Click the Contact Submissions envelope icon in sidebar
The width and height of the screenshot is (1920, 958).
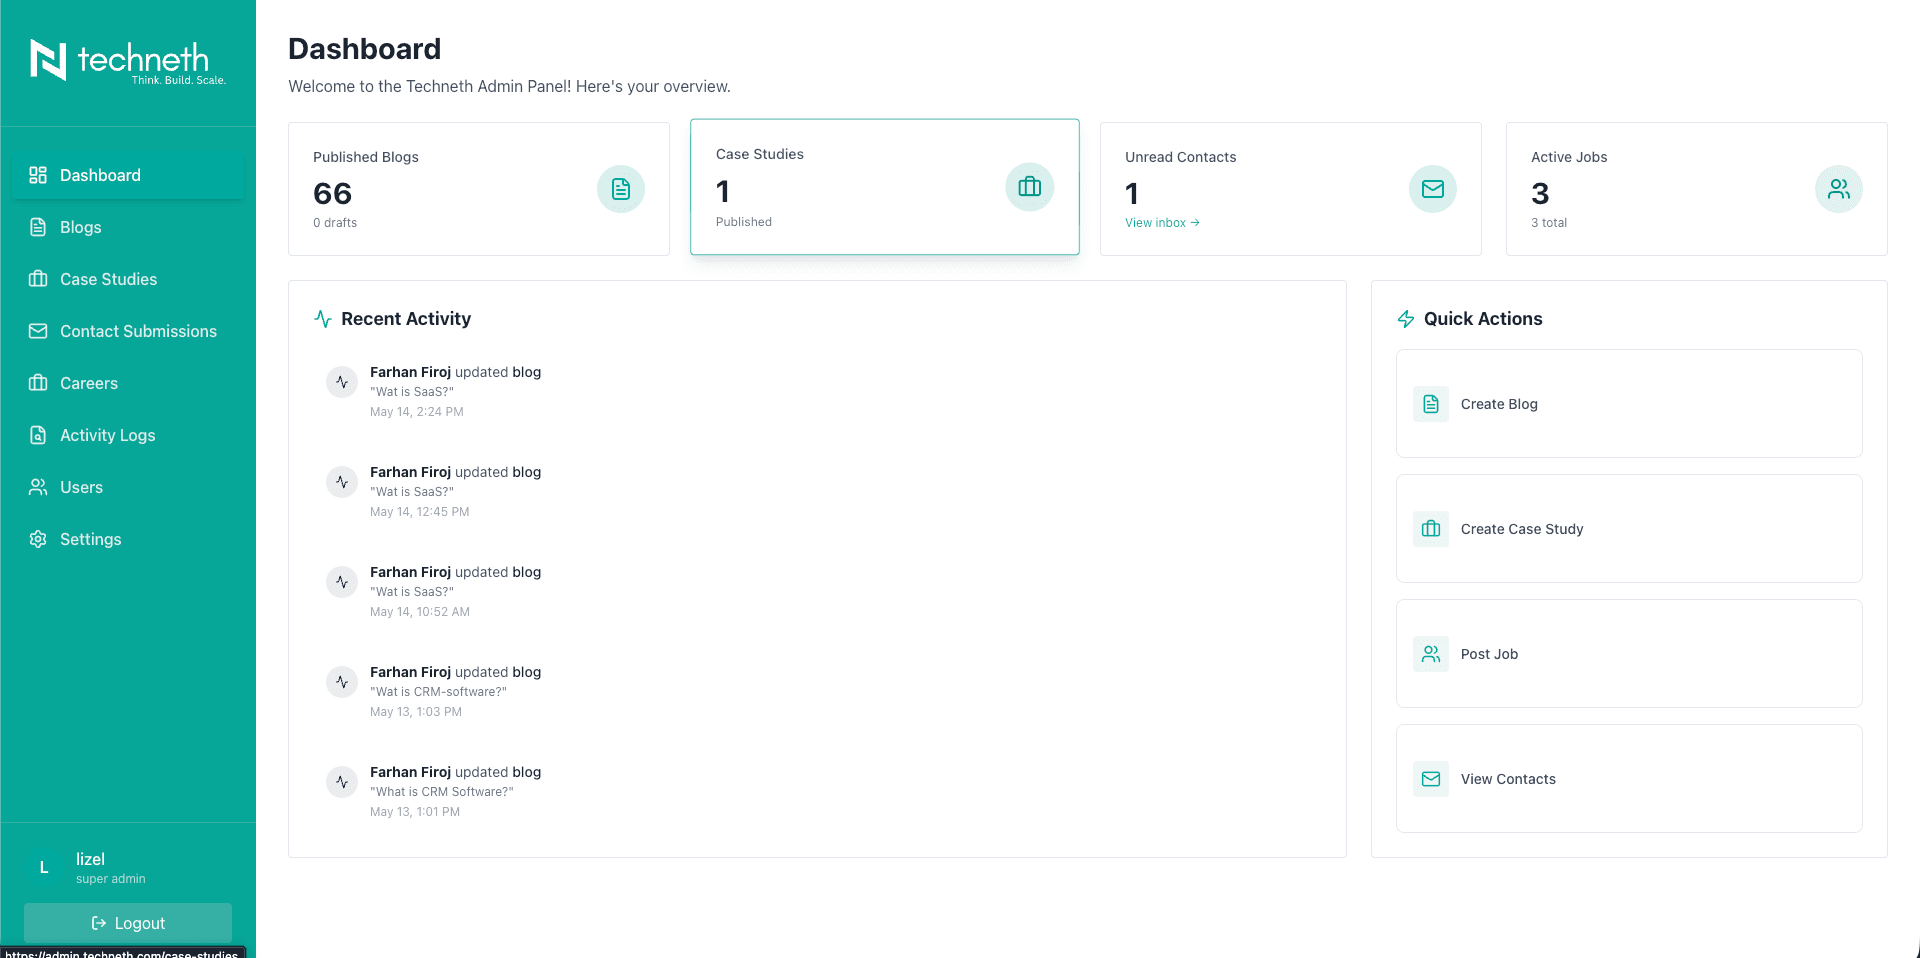pos(38,331)
